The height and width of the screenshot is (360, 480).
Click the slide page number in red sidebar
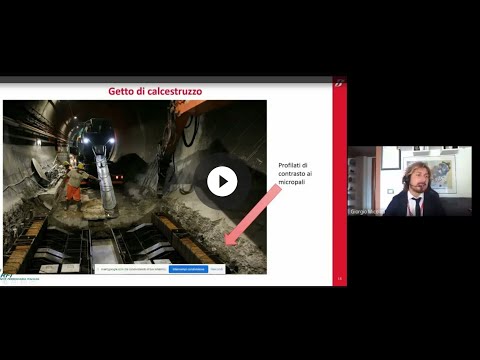pyautogui.click(x=340, y=279)
